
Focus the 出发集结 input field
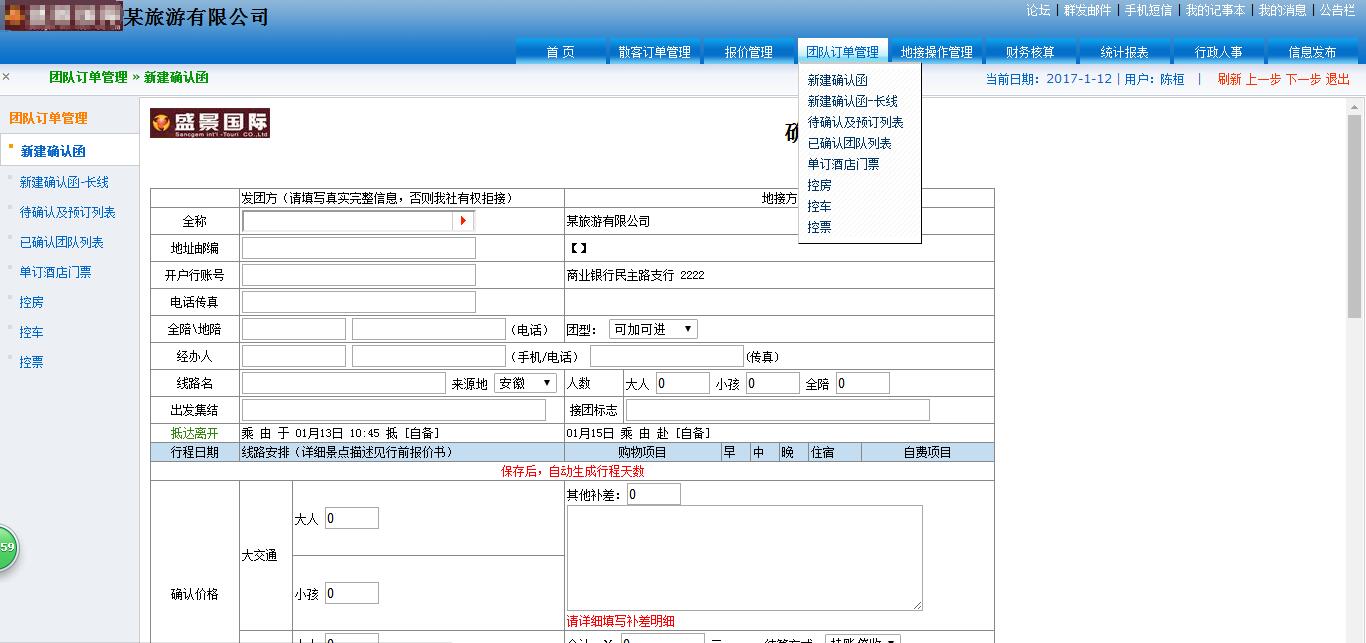click(x=394, y=410)
